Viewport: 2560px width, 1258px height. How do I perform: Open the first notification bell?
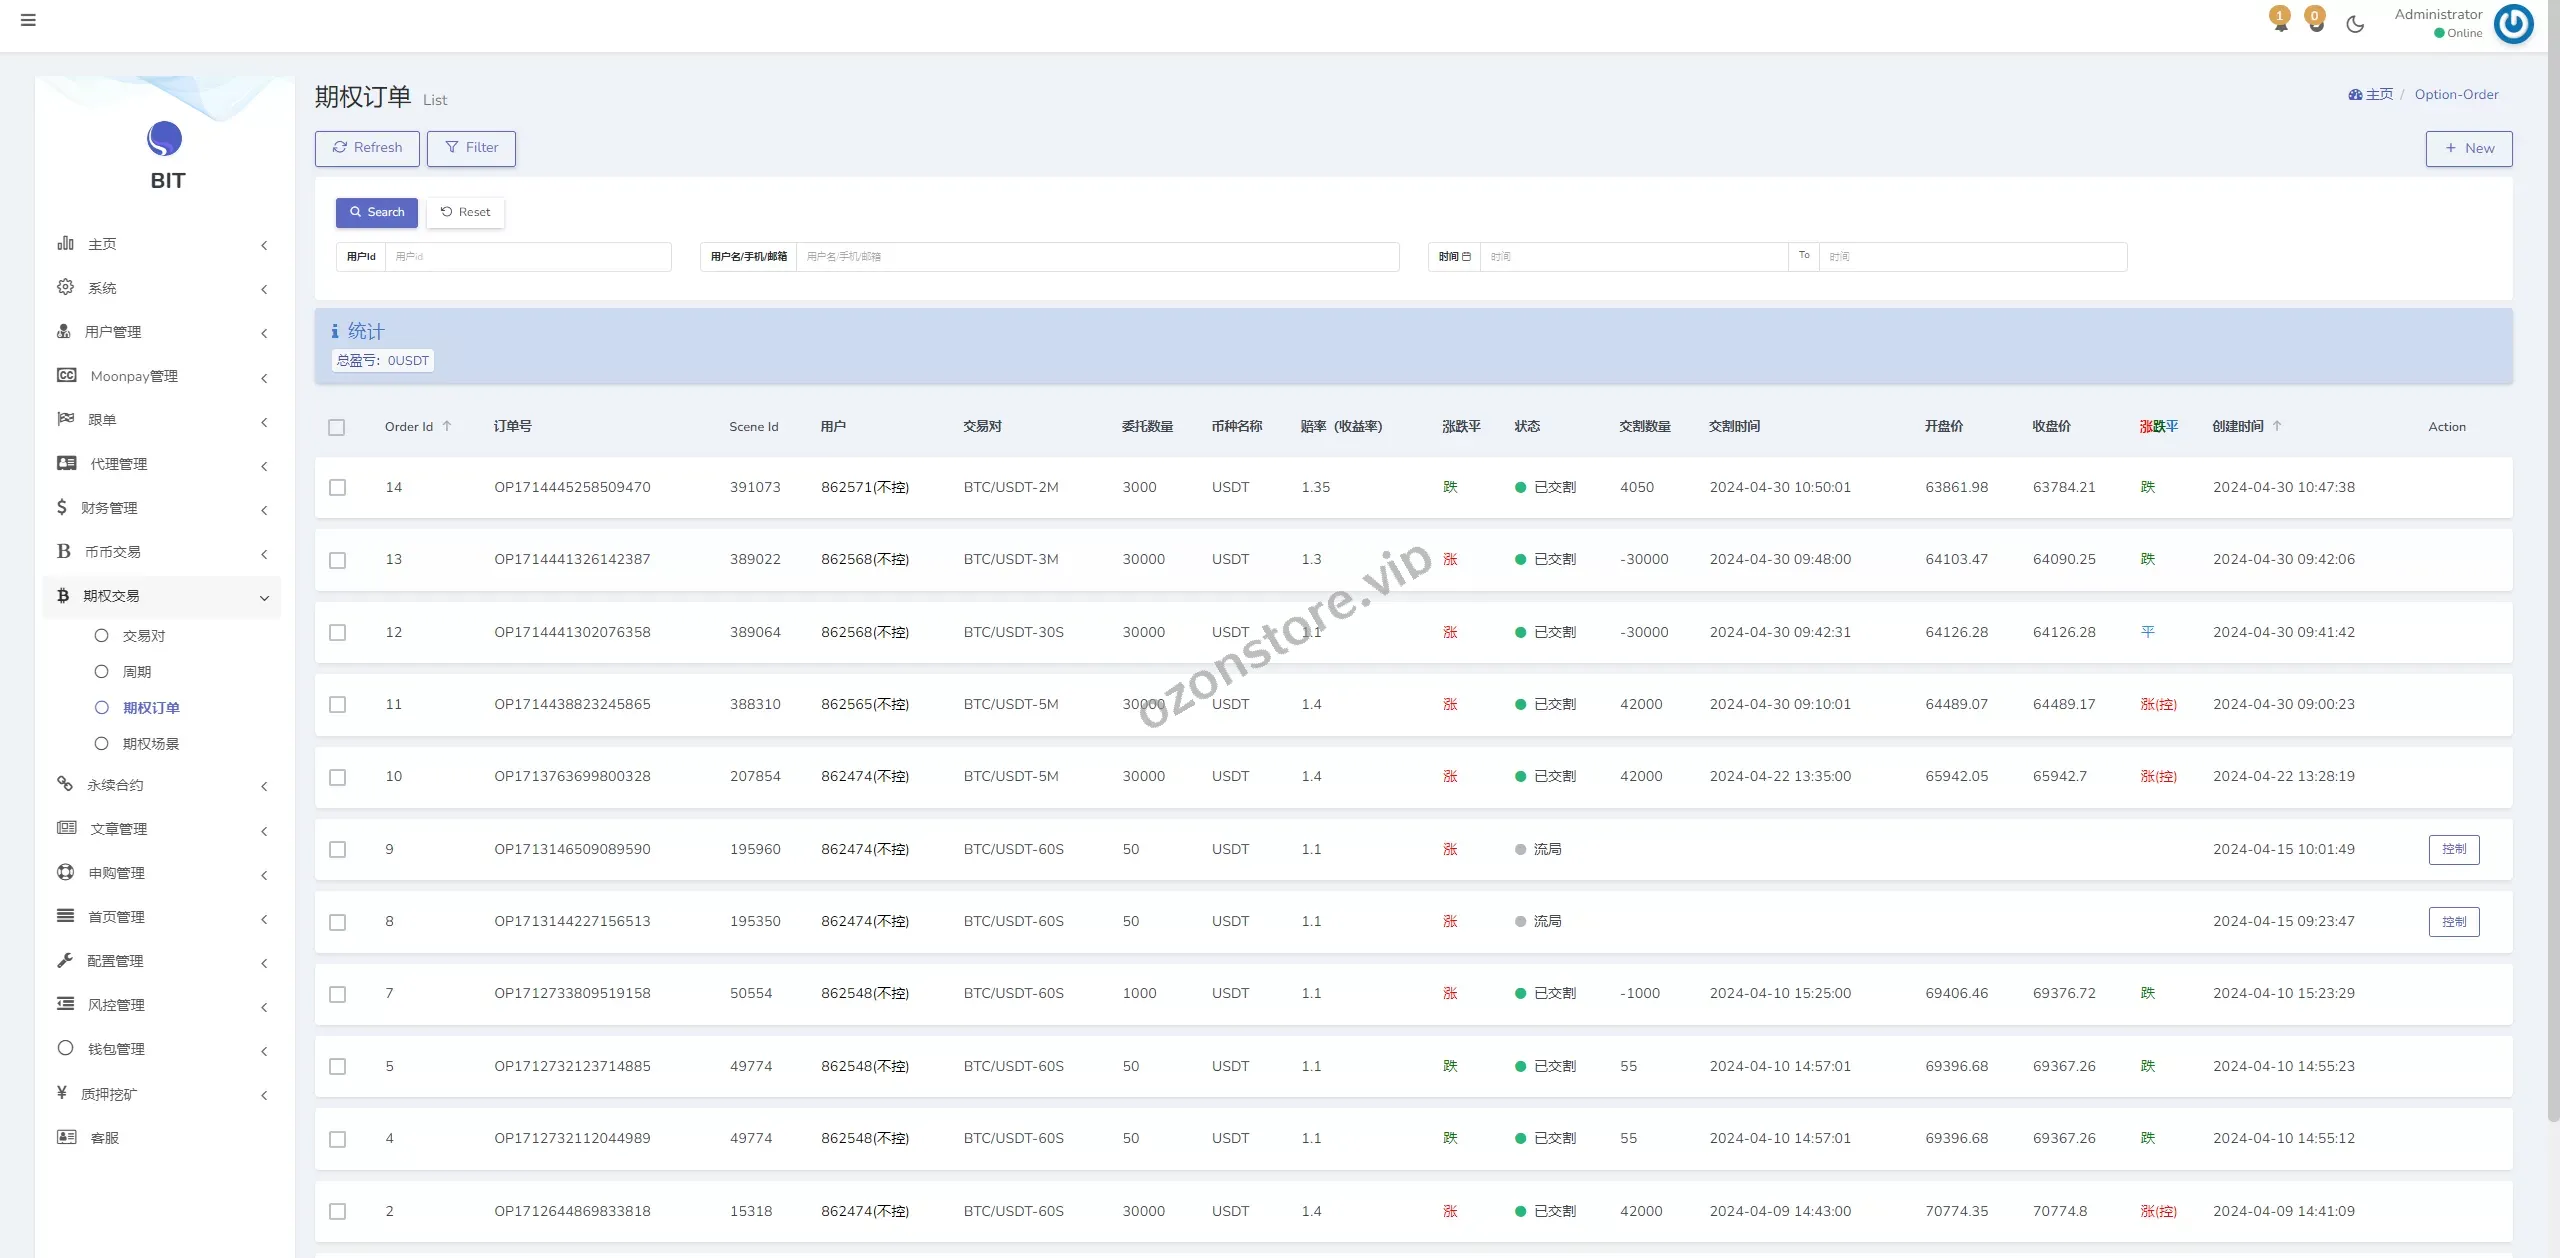pyautogui.click(x=2280, y=22)
